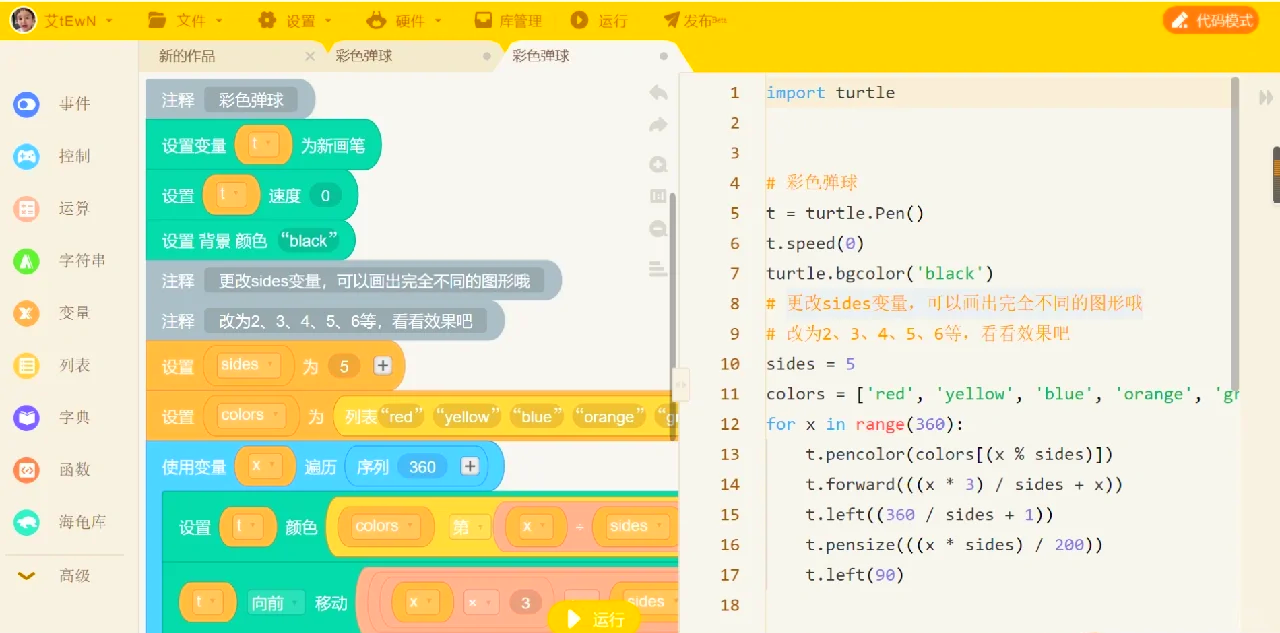
Task: Click line number 18 in code gutter
Action: pos(729,605)
